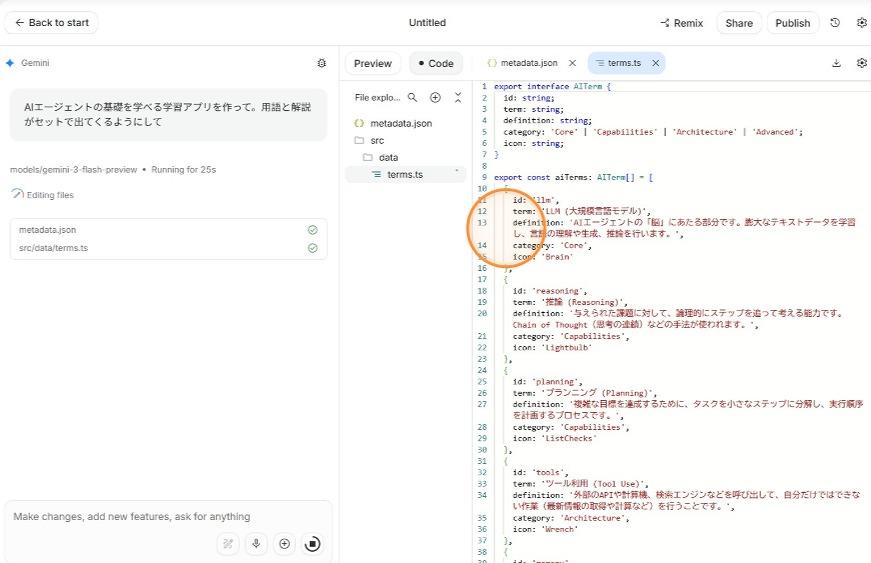Search files in the file explorer
Viewport: 871px width, 563px height.
[x=412, y=98]
